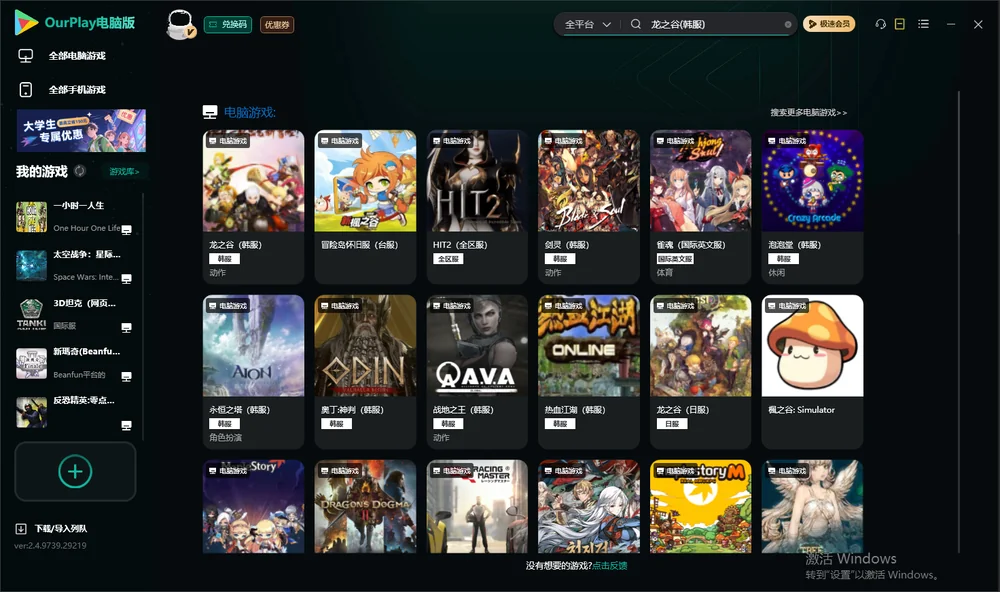This screenshot has width=1000, height=592.
Task: Click the OurPlay电脑版 logo
Action: pos(75,22)
